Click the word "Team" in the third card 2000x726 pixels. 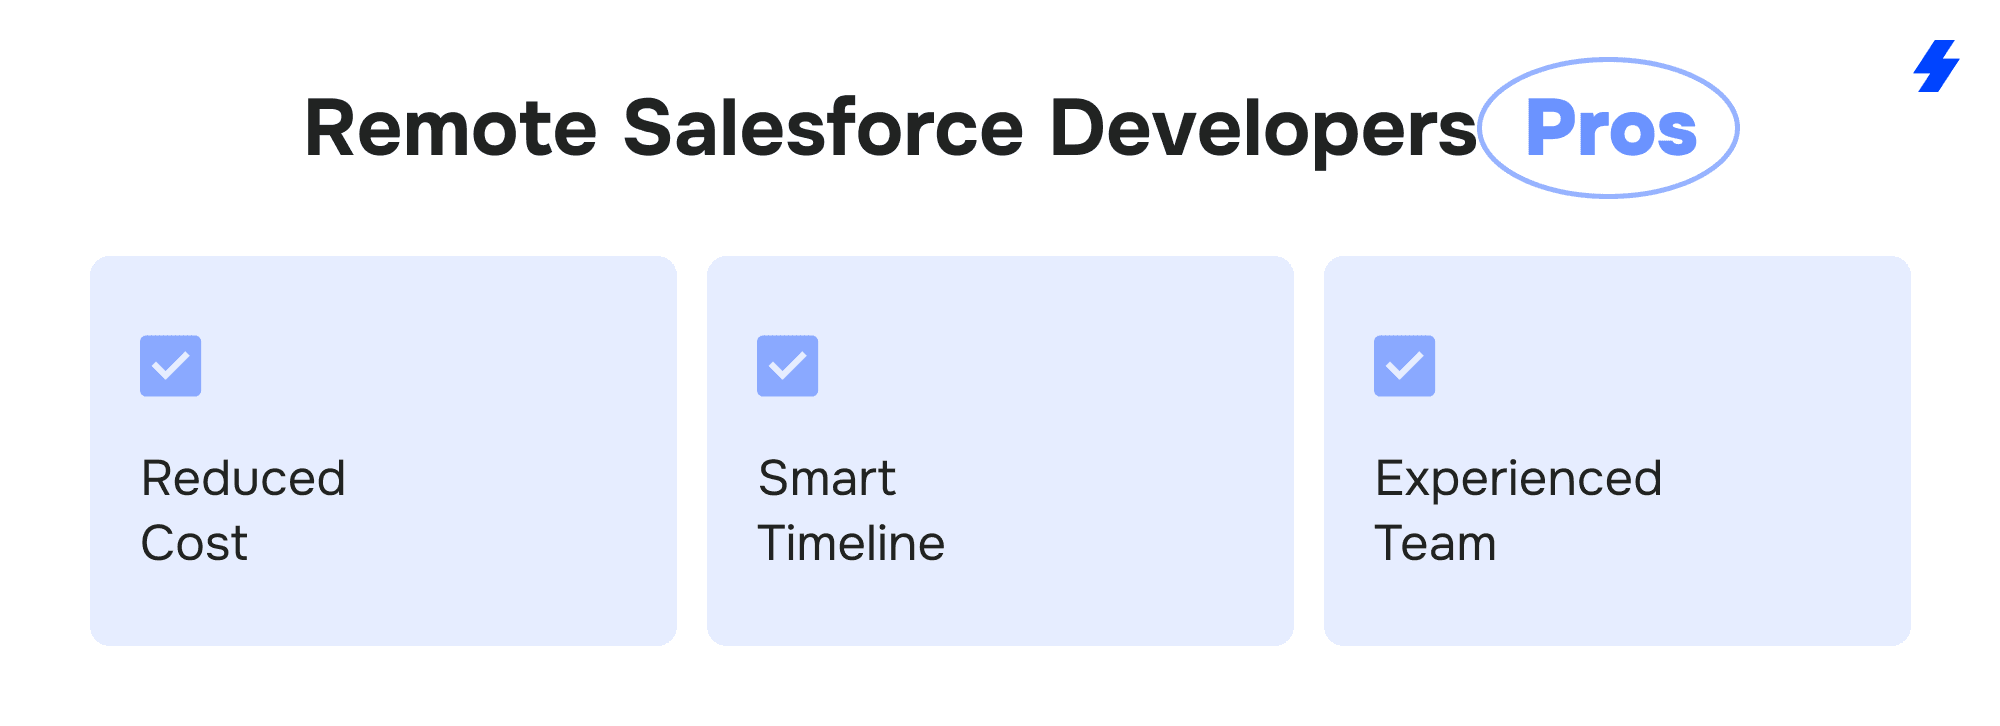coord(1435,543)
